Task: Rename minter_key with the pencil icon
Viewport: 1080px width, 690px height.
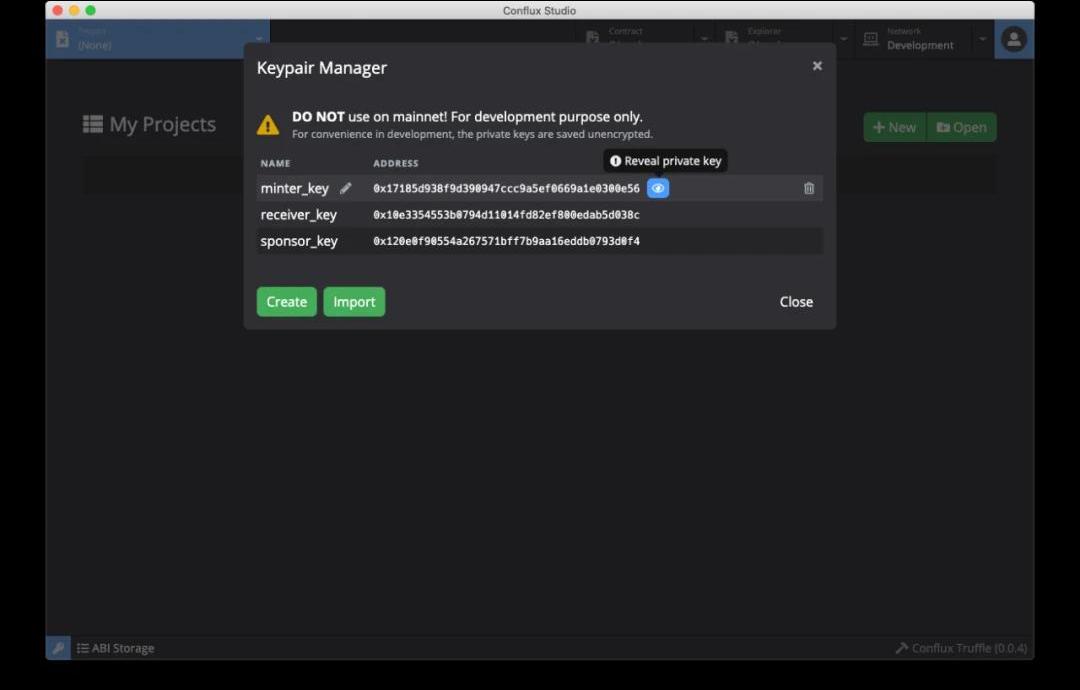Action: [346, 188]
